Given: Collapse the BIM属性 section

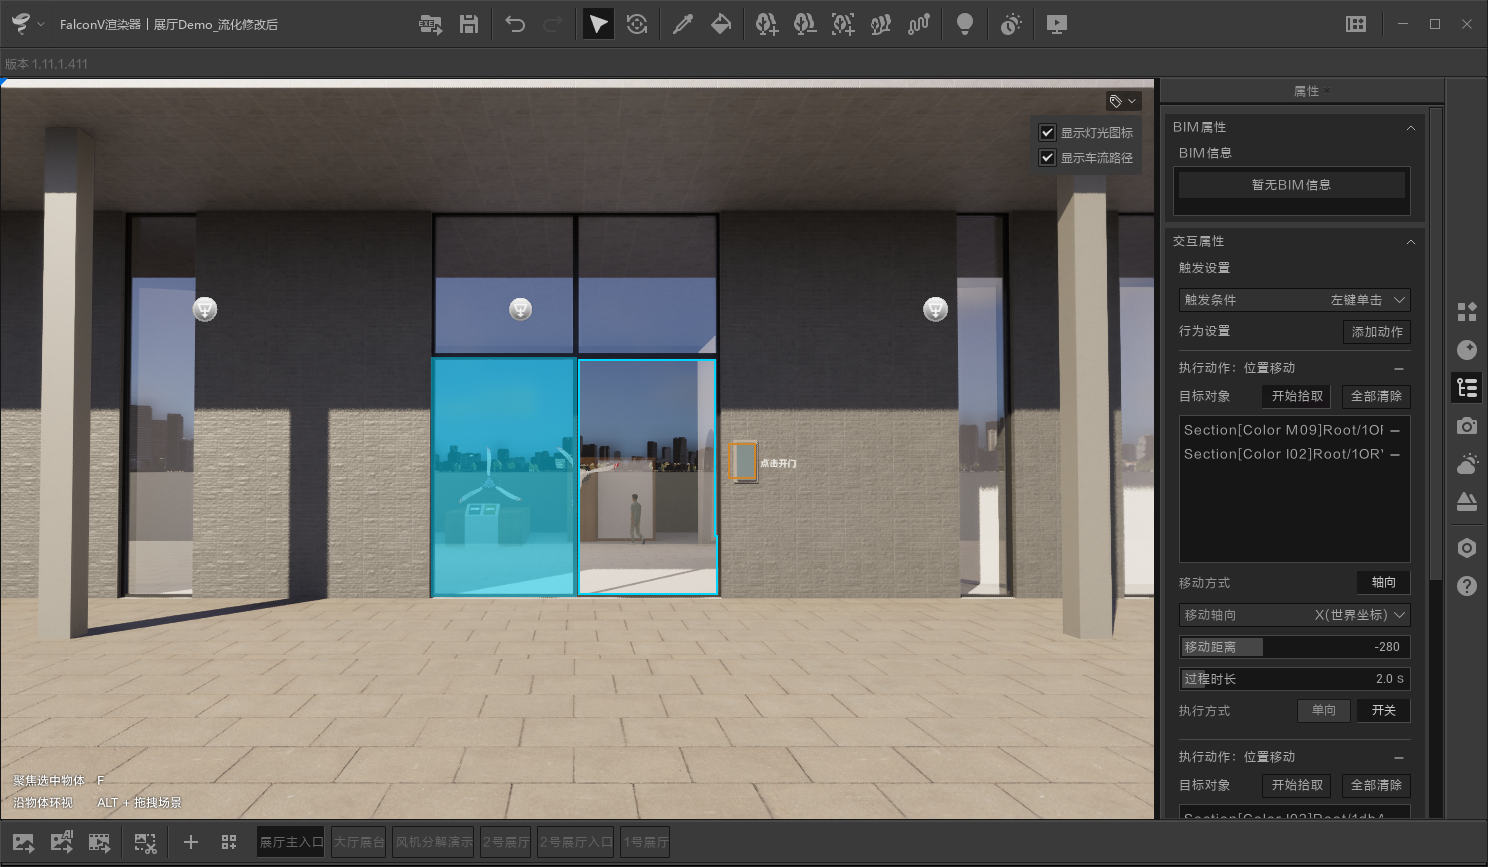Looking at the screenshot, I should tap(1410, 127).
